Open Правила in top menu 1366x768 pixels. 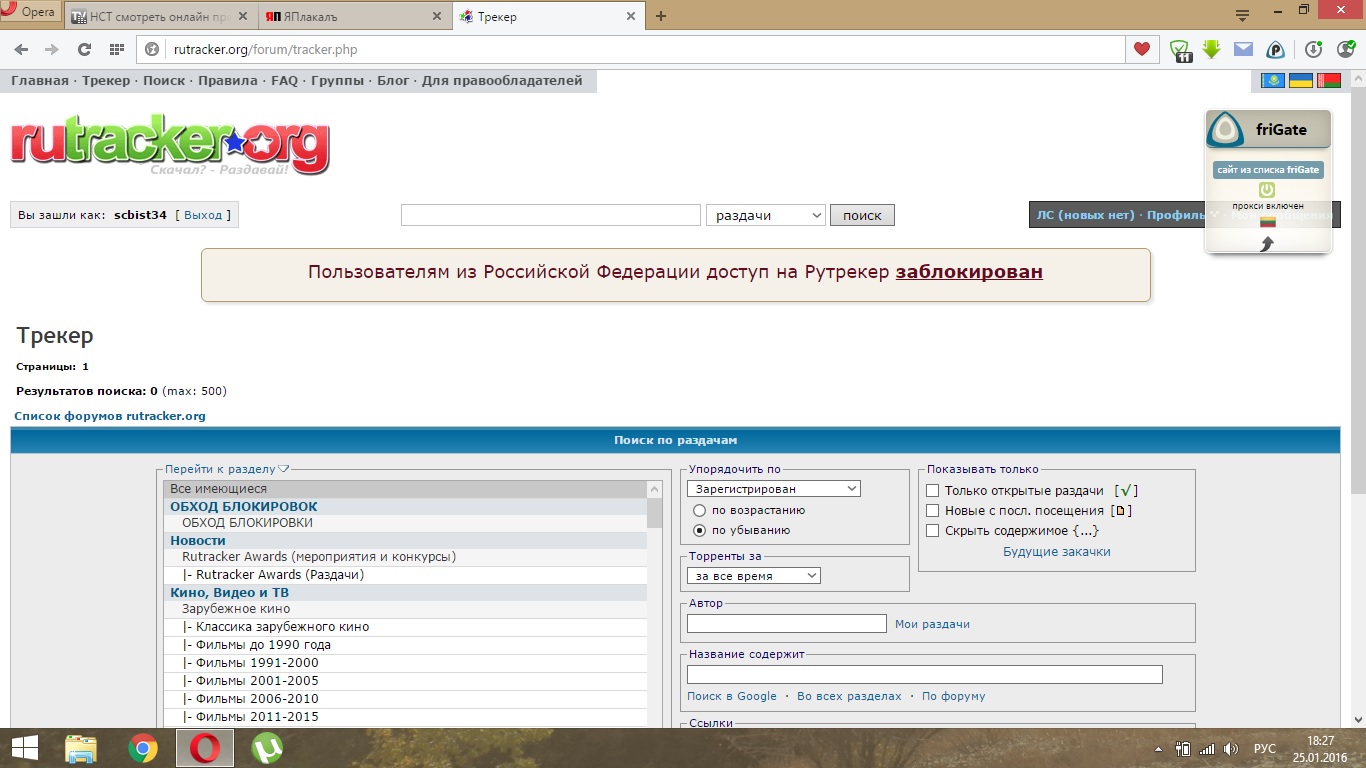tap(227, 80)
